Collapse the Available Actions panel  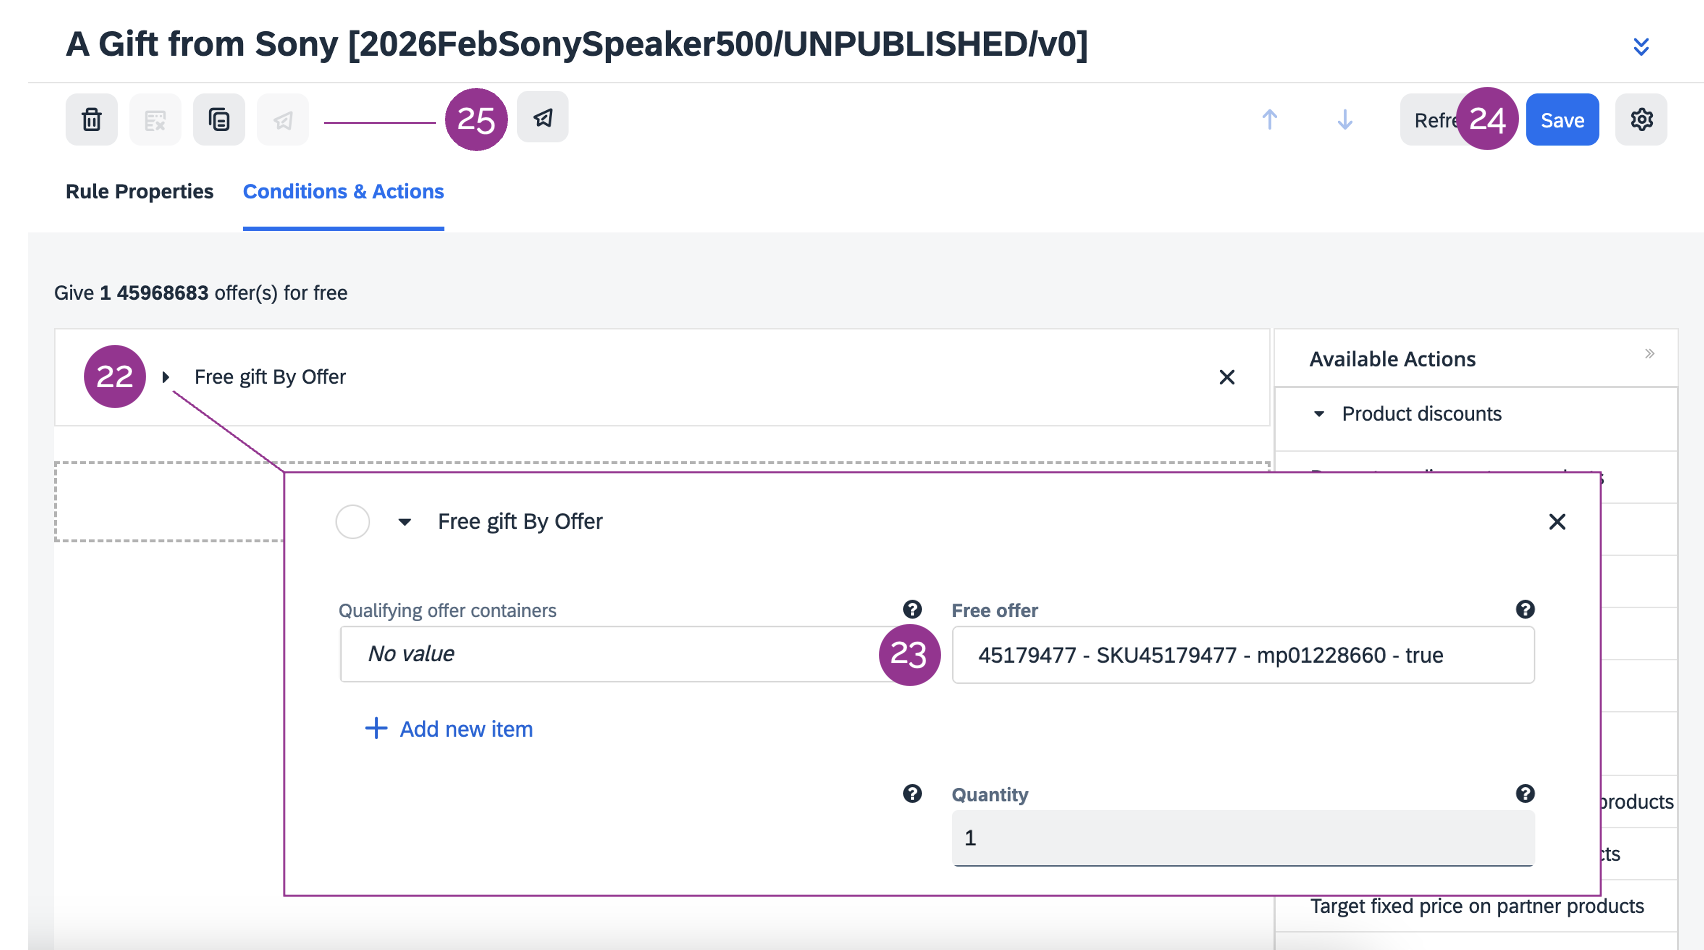coord(1649,354)
